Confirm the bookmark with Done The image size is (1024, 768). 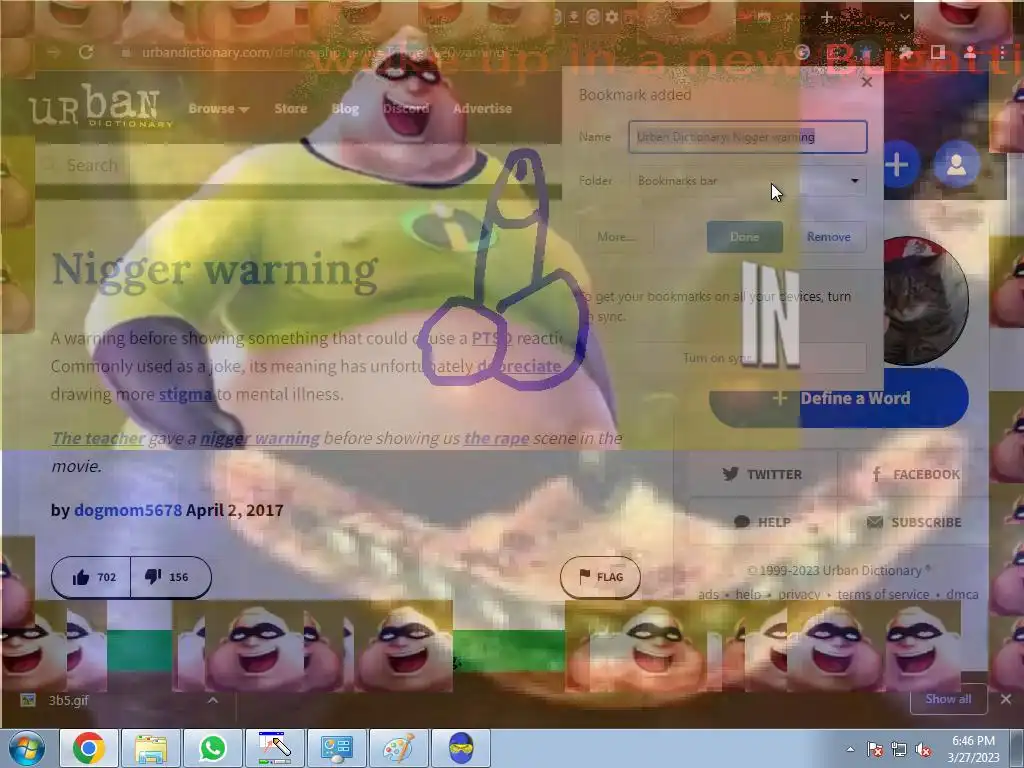coord(744,237)
